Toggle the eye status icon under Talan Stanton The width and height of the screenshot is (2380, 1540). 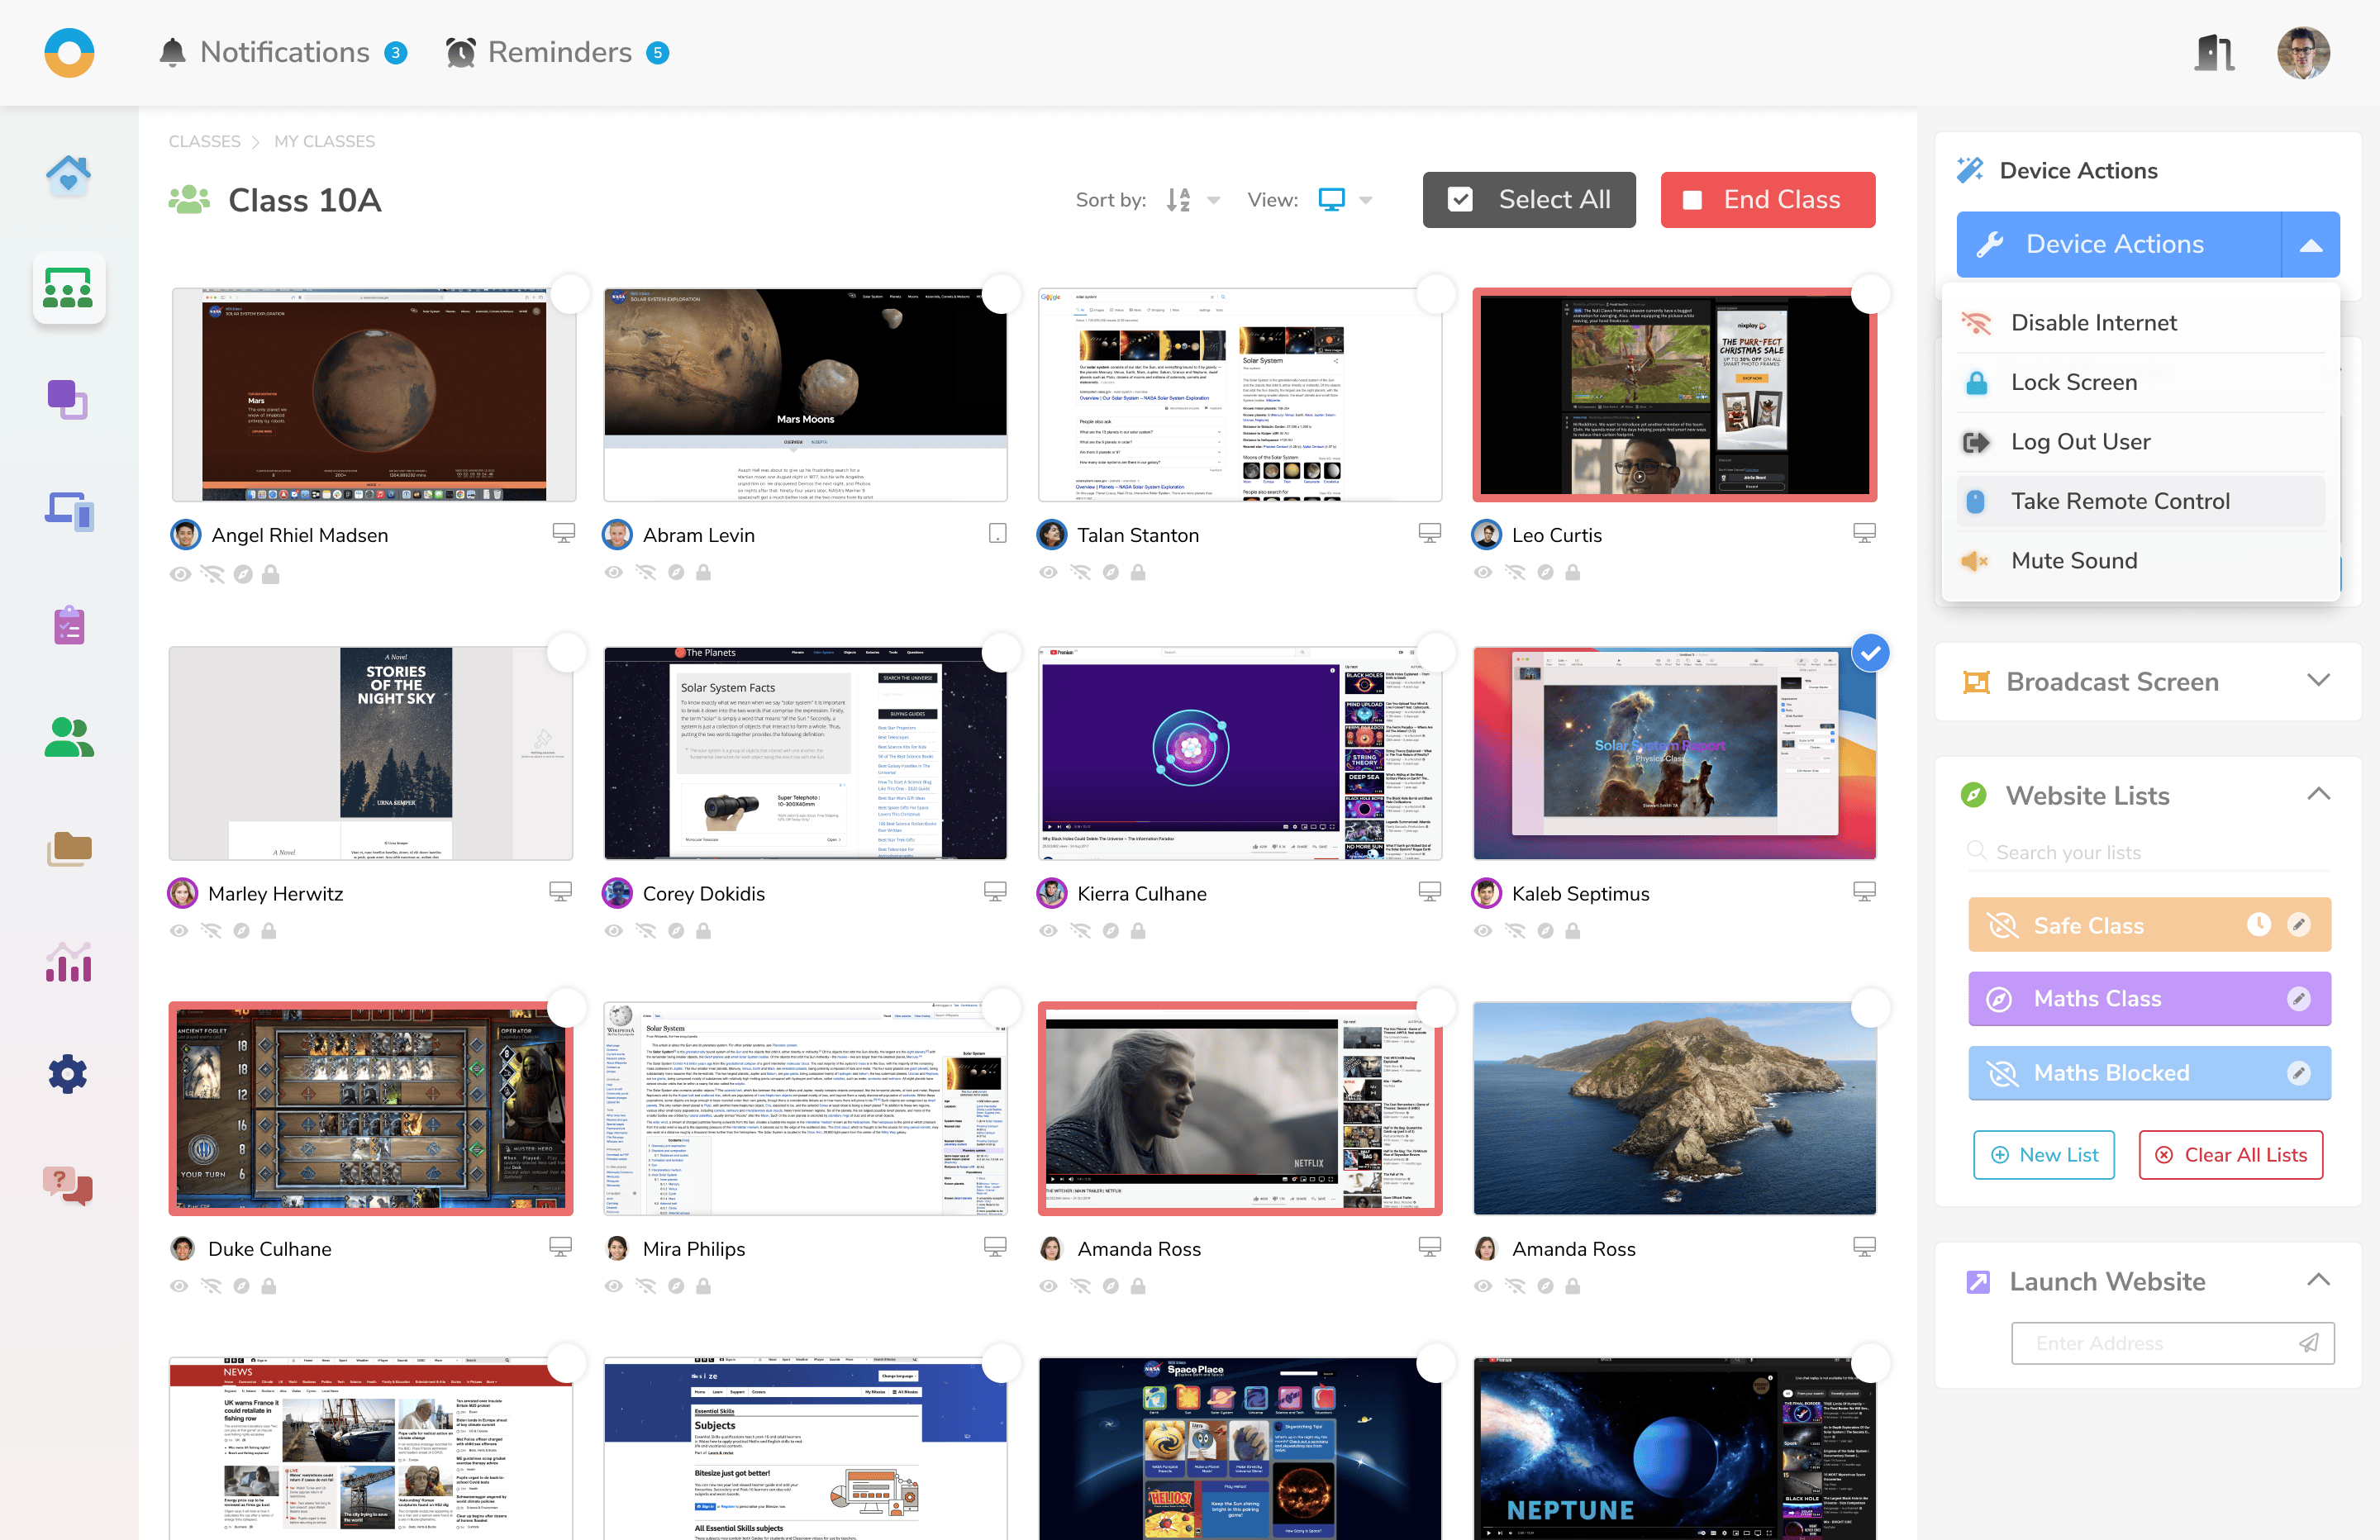[1048, 572]
